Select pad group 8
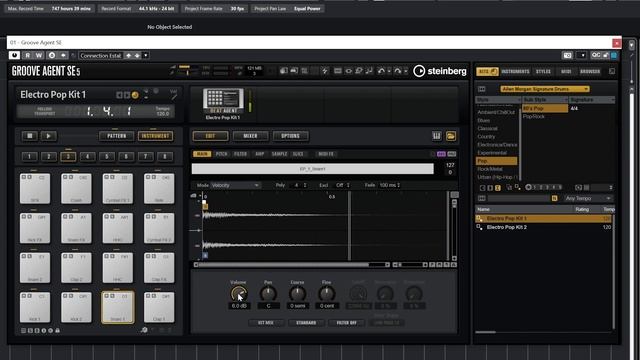The image size is (640, 360). coord(165,156)
